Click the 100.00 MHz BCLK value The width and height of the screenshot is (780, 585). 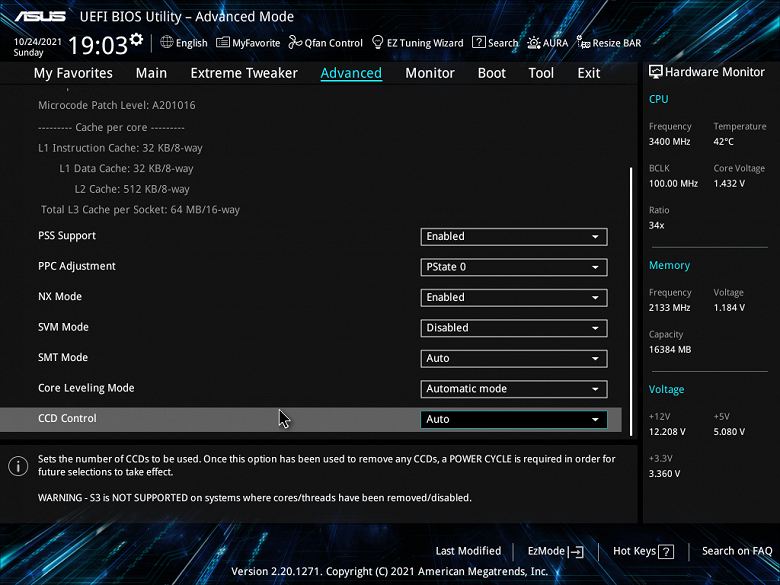pyautogui.click(x=673, y=184)
